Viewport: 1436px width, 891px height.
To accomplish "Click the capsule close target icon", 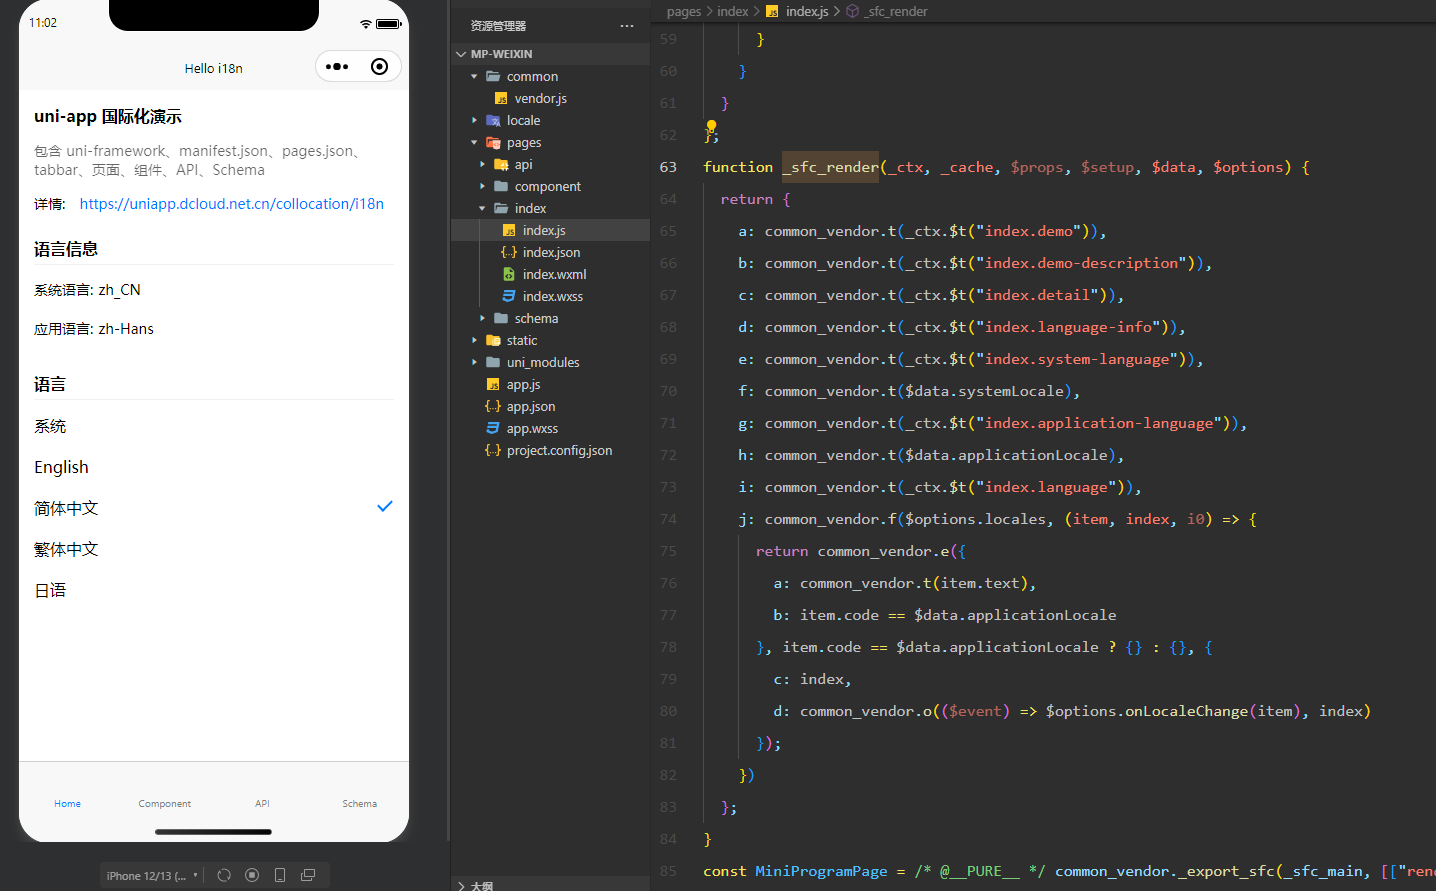I will (379, 67).
